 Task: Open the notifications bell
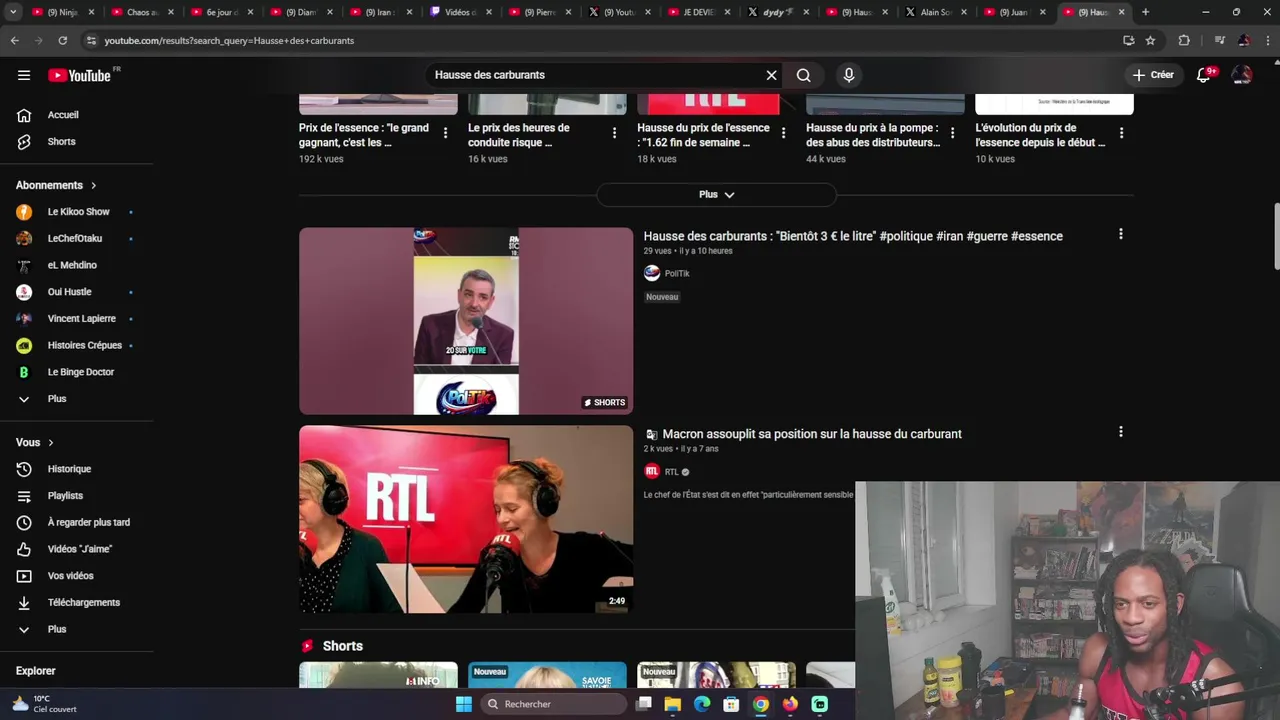1204,75
